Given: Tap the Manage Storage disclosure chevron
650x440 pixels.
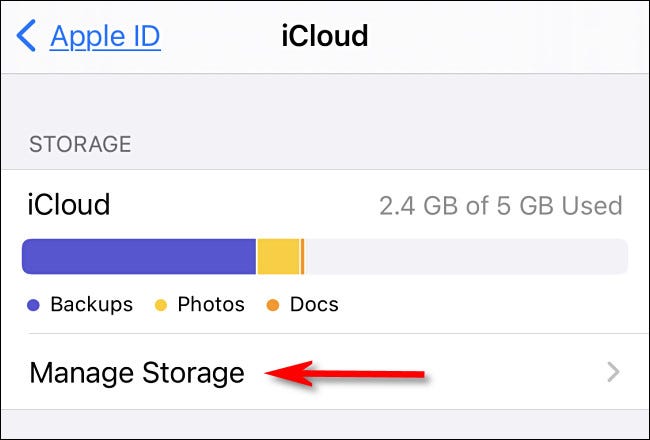Looking at the screenshot, I should pyautogui.click(x=614, y=373).
